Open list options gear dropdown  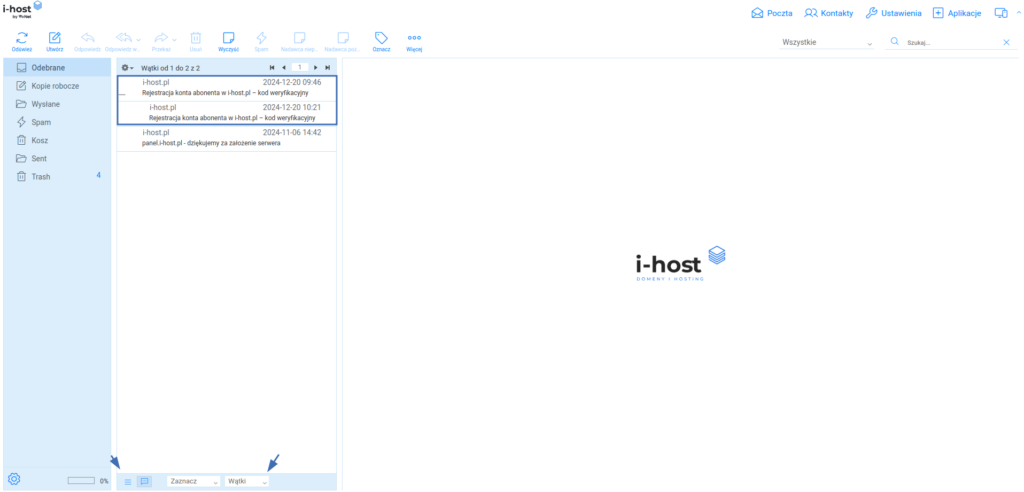[127, 67]
